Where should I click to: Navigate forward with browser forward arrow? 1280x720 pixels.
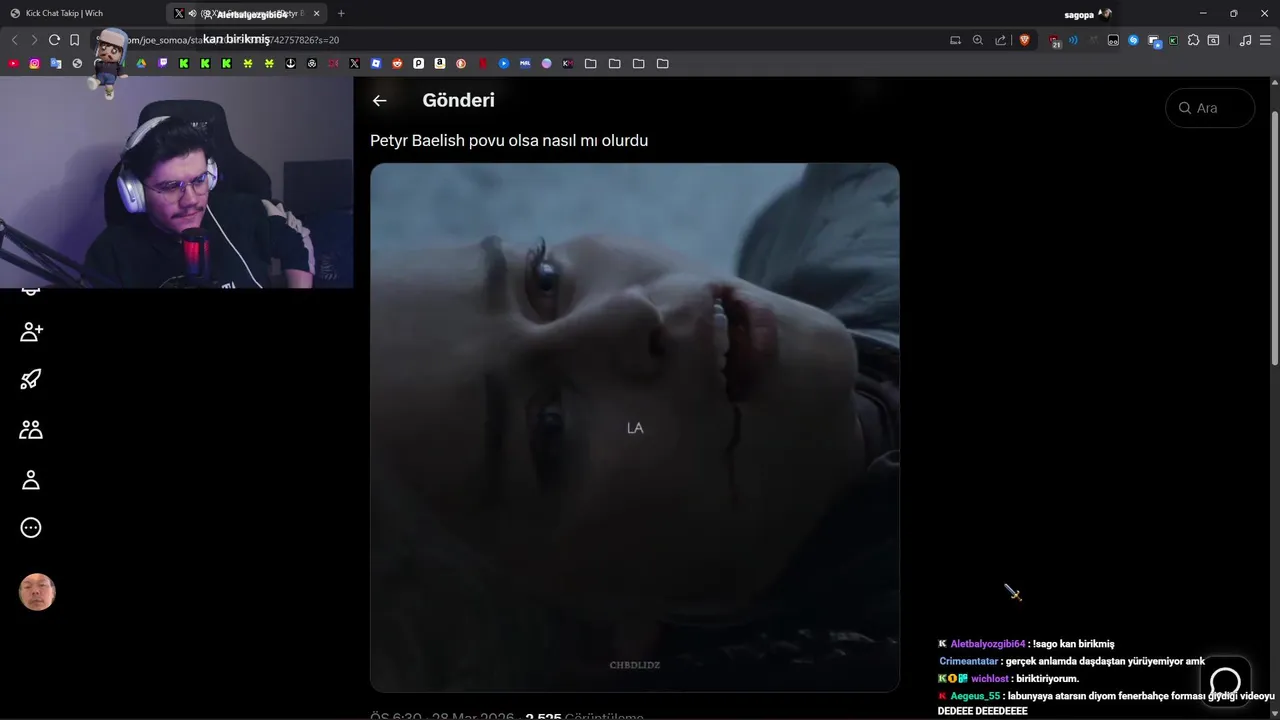34,40
